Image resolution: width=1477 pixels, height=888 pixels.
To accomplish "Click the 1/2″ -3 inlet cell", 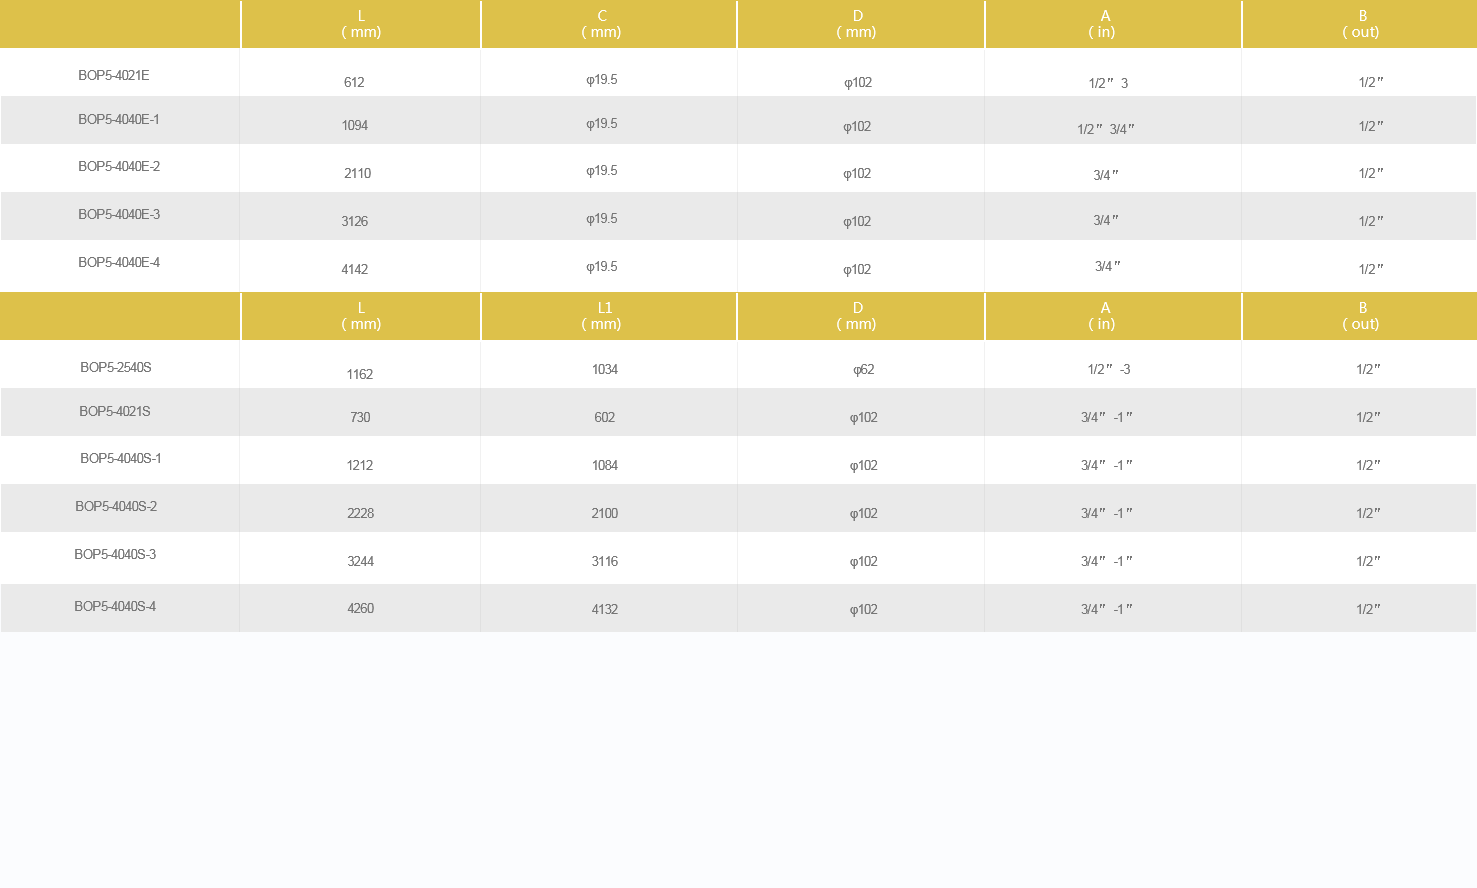I will 1109,370.
